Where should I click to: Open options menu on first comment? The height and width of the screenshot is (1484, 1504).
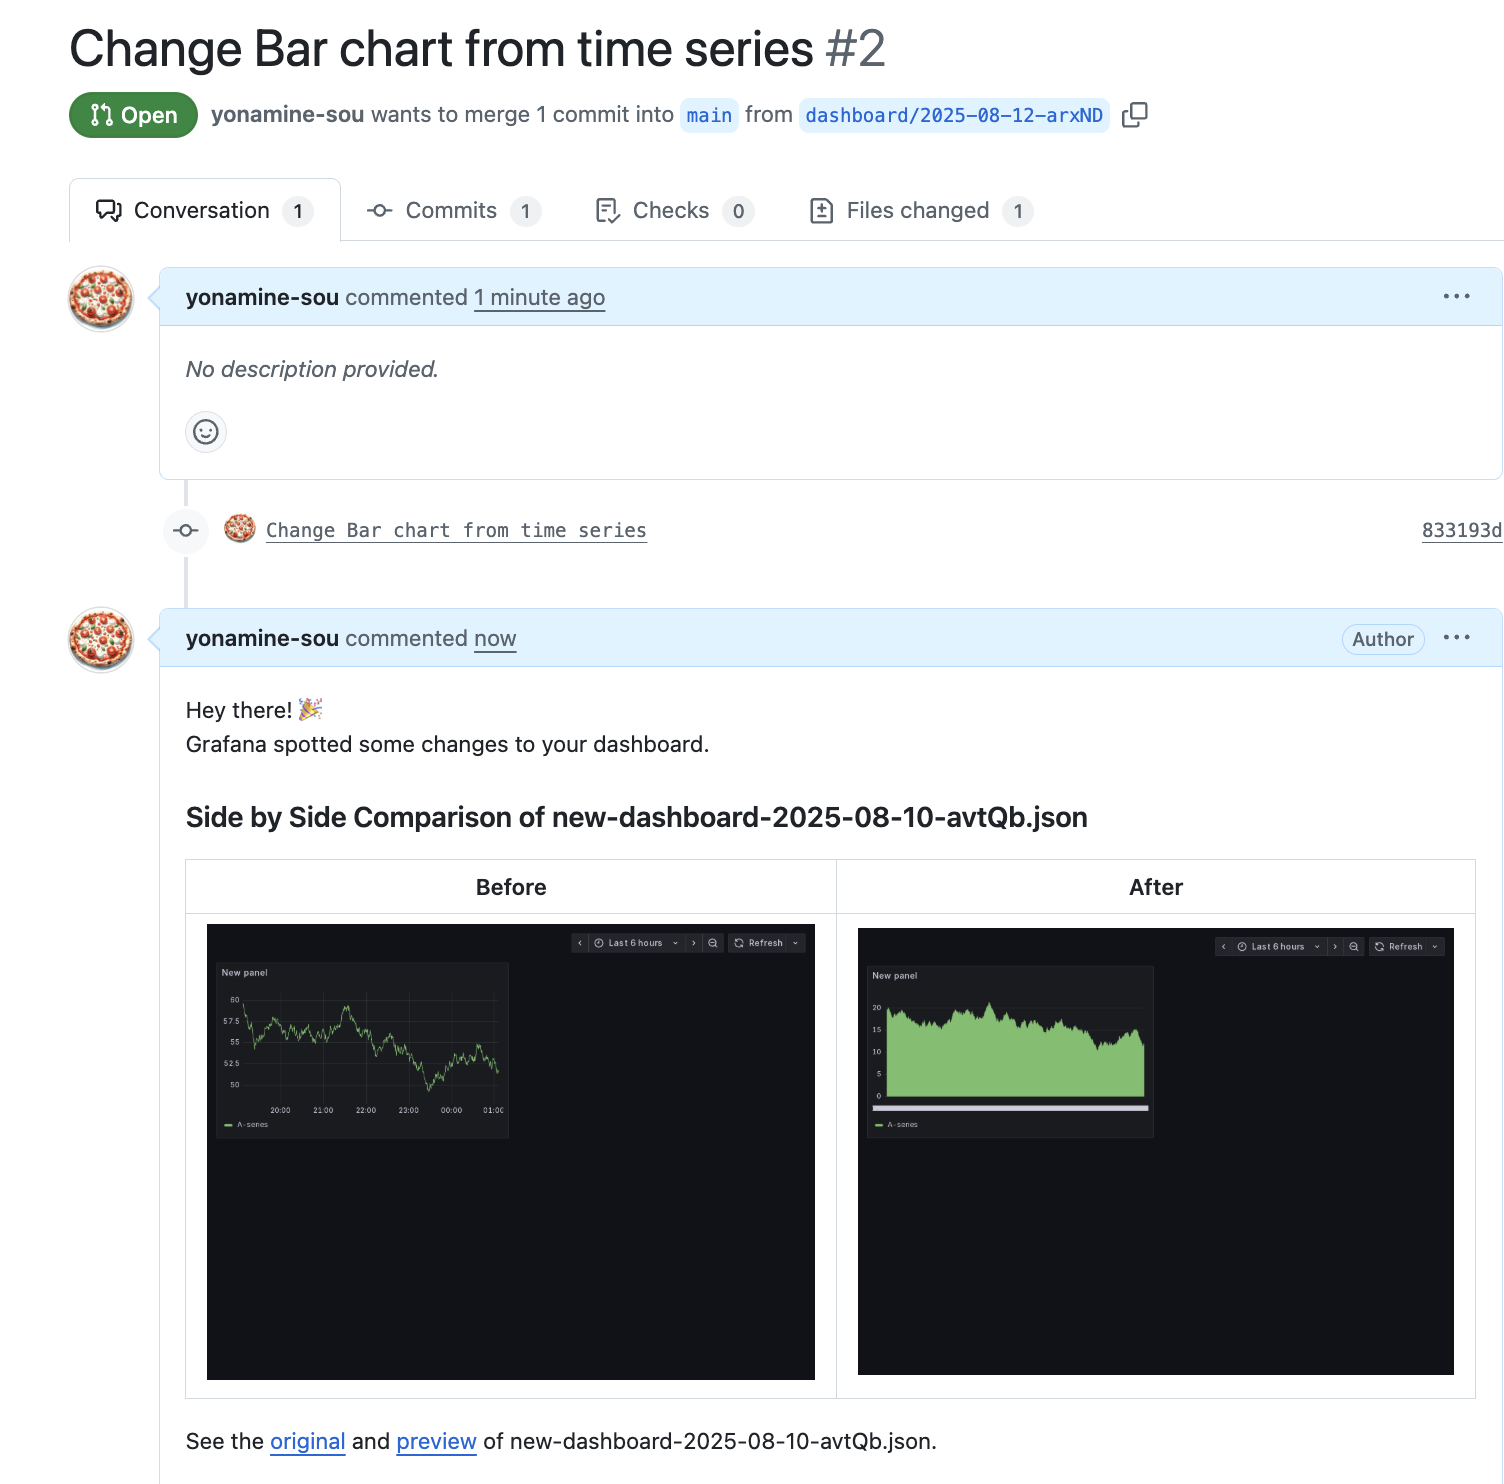tap(1456, 297)
